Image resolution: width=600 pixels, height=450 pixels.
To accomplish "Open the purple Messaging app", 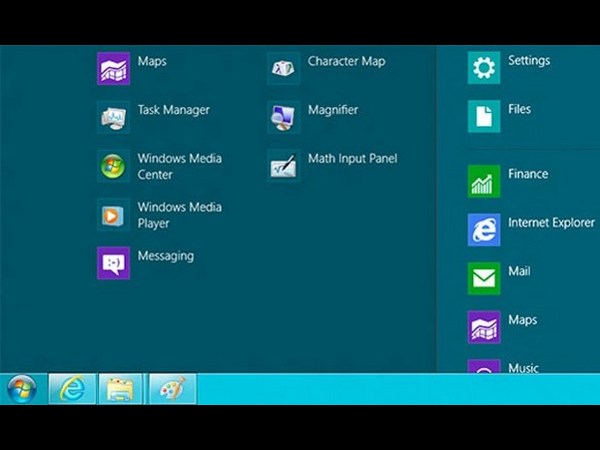I will pyautogui.click(x=113, y=263).
